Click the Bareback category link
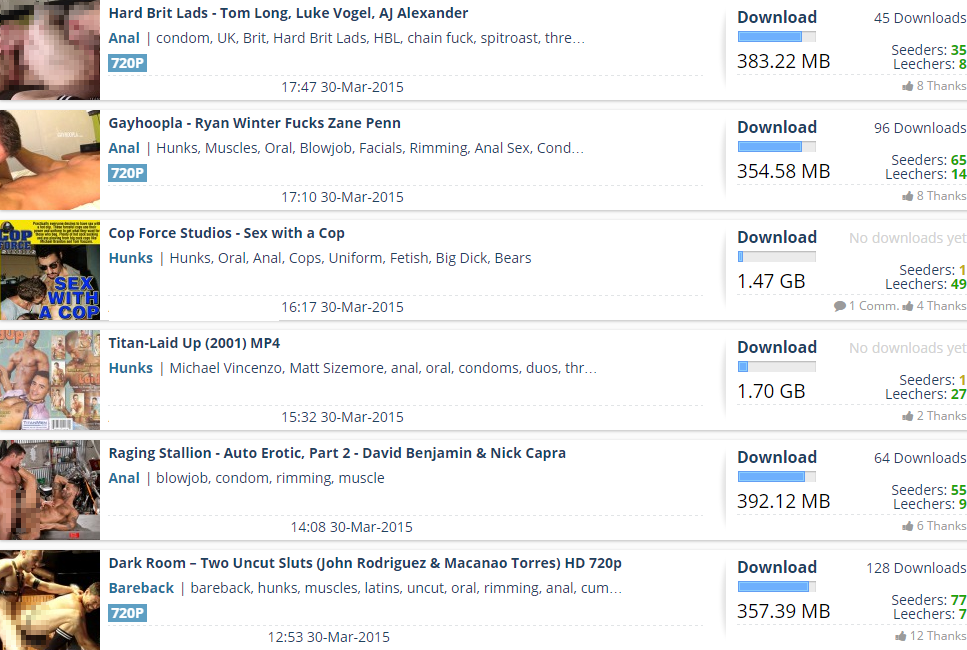 (x=141, y=588)
